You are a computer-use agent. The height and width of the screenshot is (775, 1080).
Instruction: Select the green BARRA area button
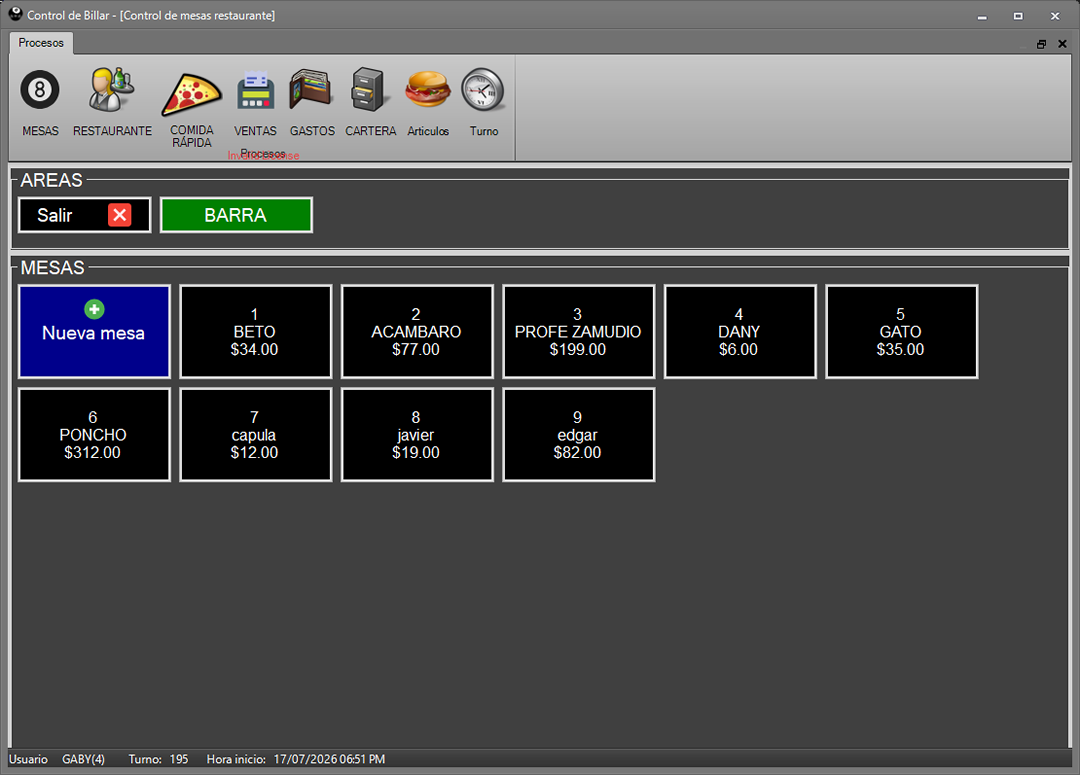pyautogui.click(x=236, y=215)
